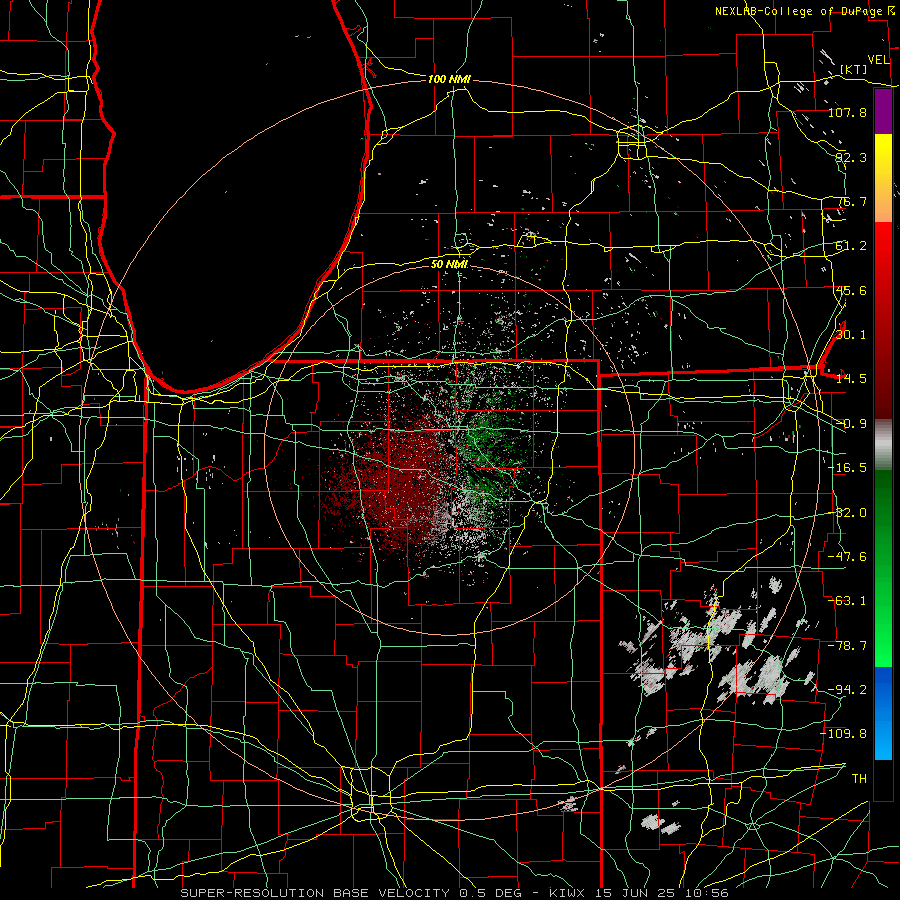The width and height of the screenshot is (900, 900).
Task: Select the purple segment of velocity colorbar
Action: [883, 112]
